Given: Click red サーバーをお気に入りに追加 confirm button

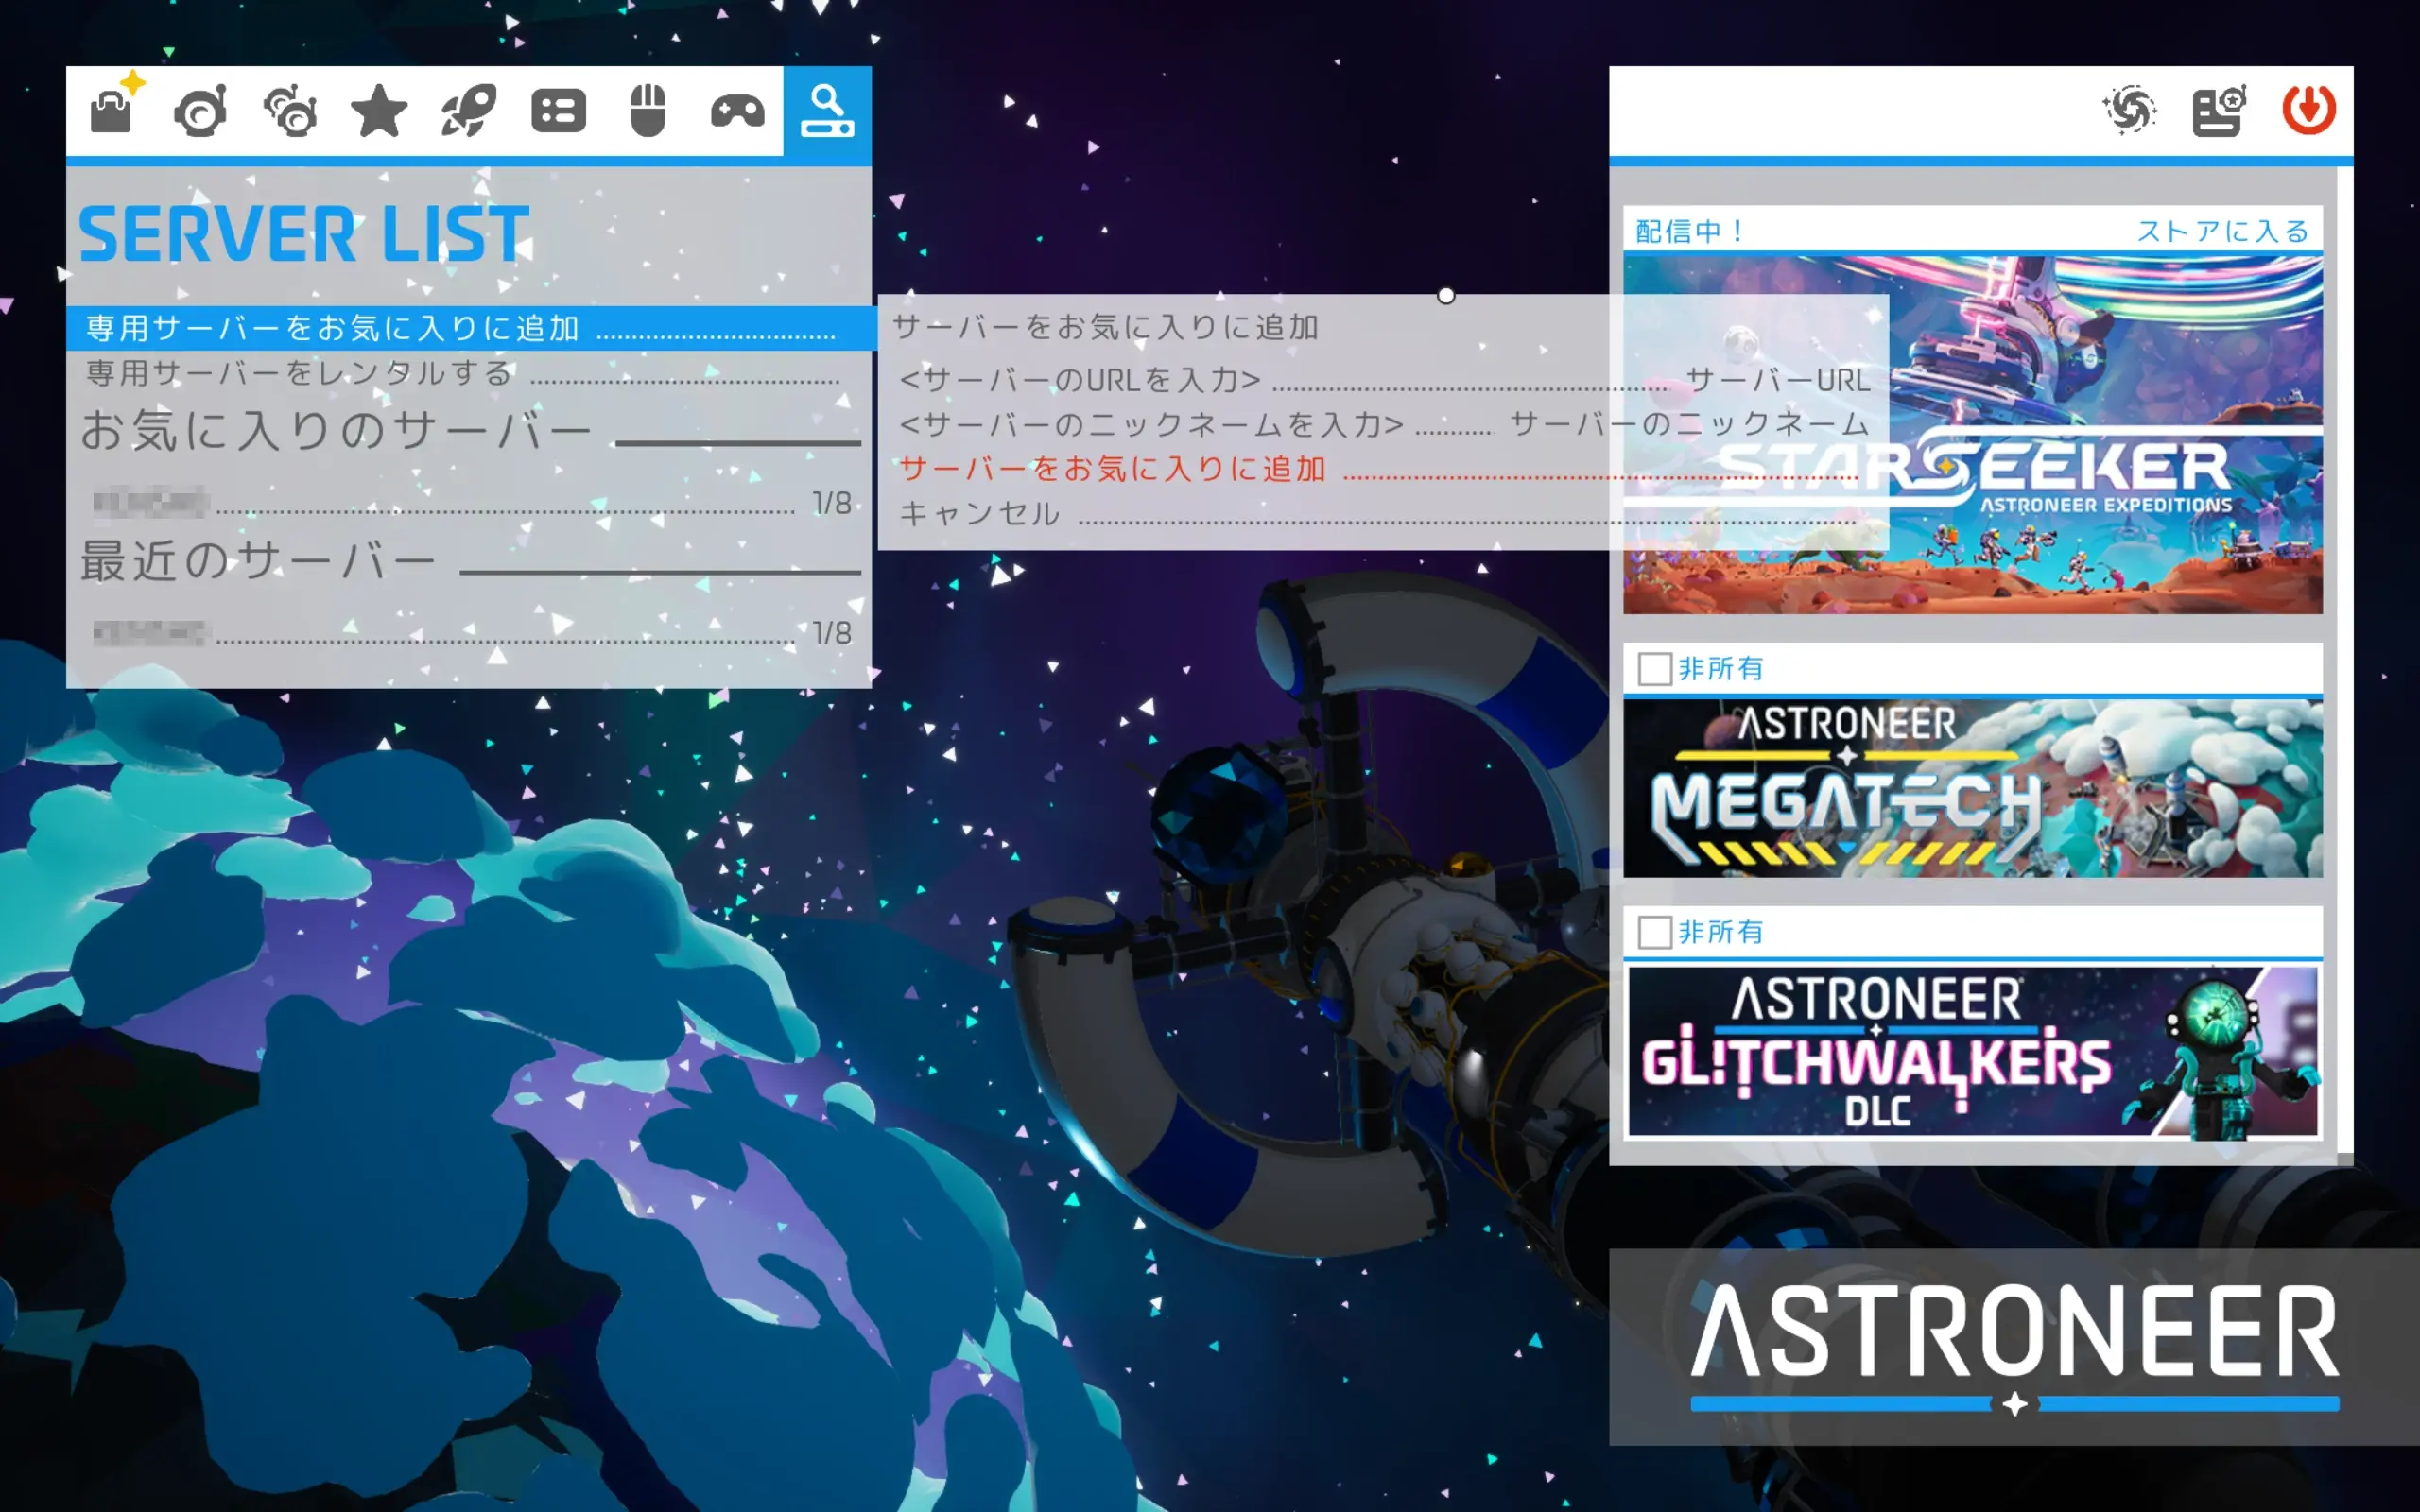Looking at the screenshot, I should pyautogui.click(x=1383, y=468).
